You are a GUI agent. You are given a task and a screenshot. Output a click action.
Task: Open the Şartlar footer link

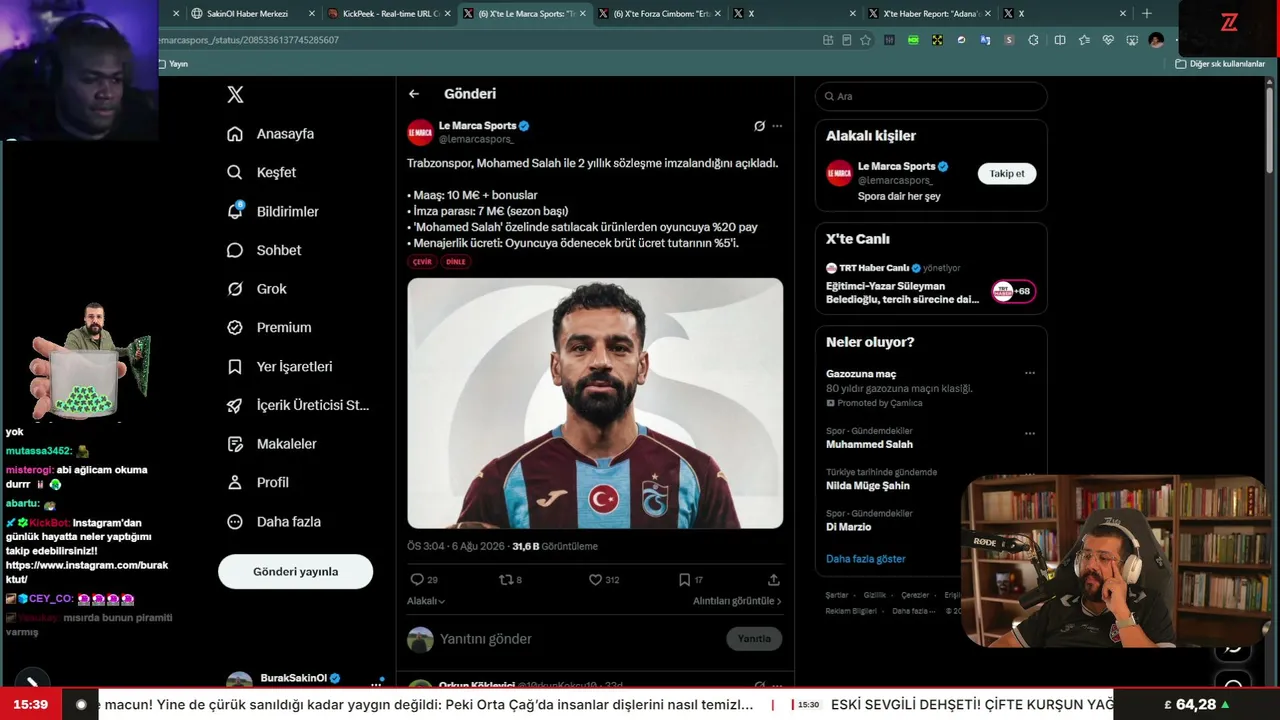[x=837, y=595]
